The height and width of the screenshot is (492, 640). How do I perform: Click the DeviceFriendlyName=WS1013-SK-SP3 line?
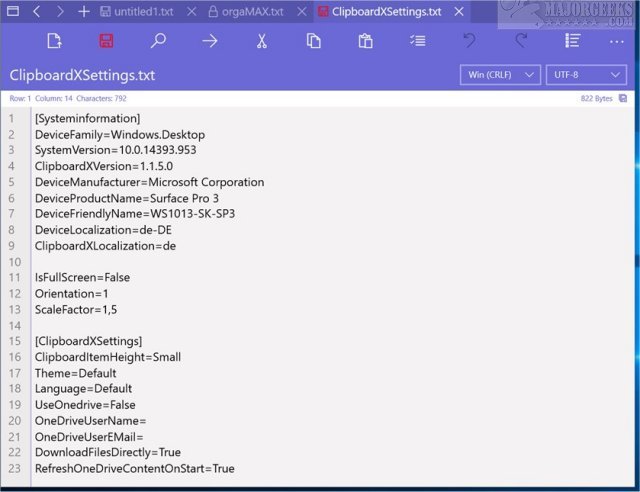pyautogui.click(x=135, y=214)
